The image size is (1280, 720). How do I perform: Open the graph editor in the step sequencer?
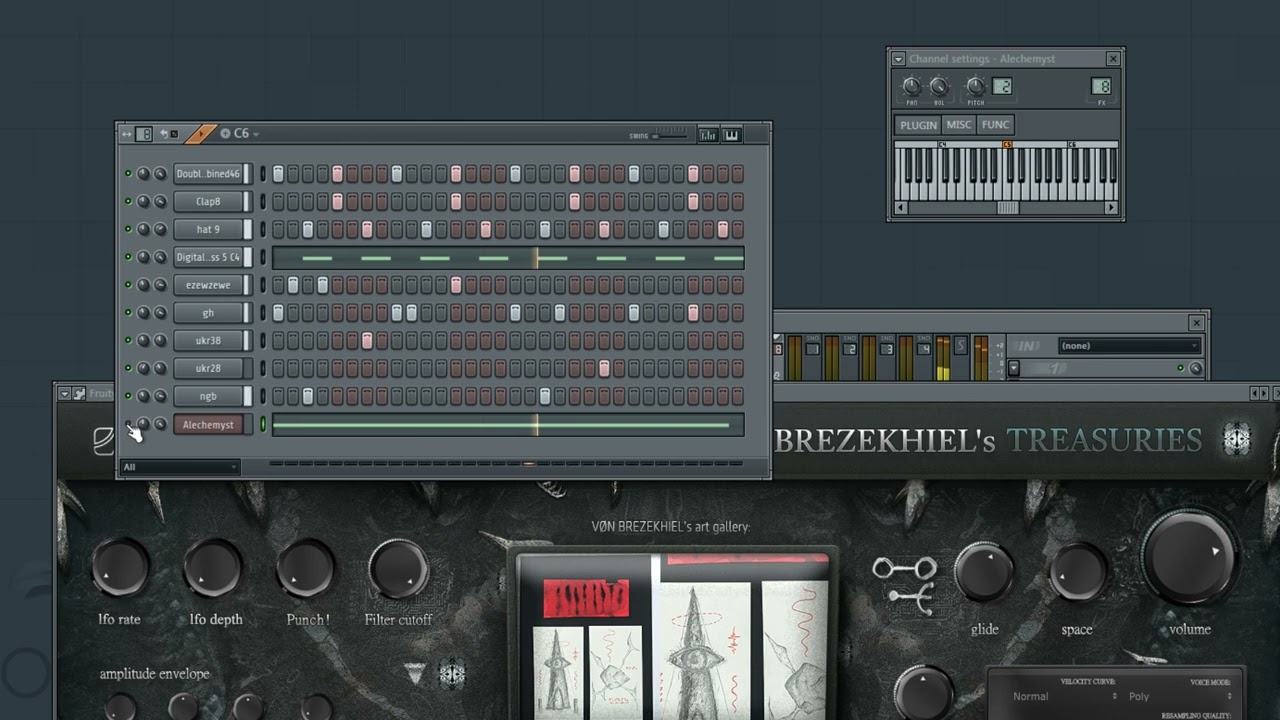tap(708, 135)
